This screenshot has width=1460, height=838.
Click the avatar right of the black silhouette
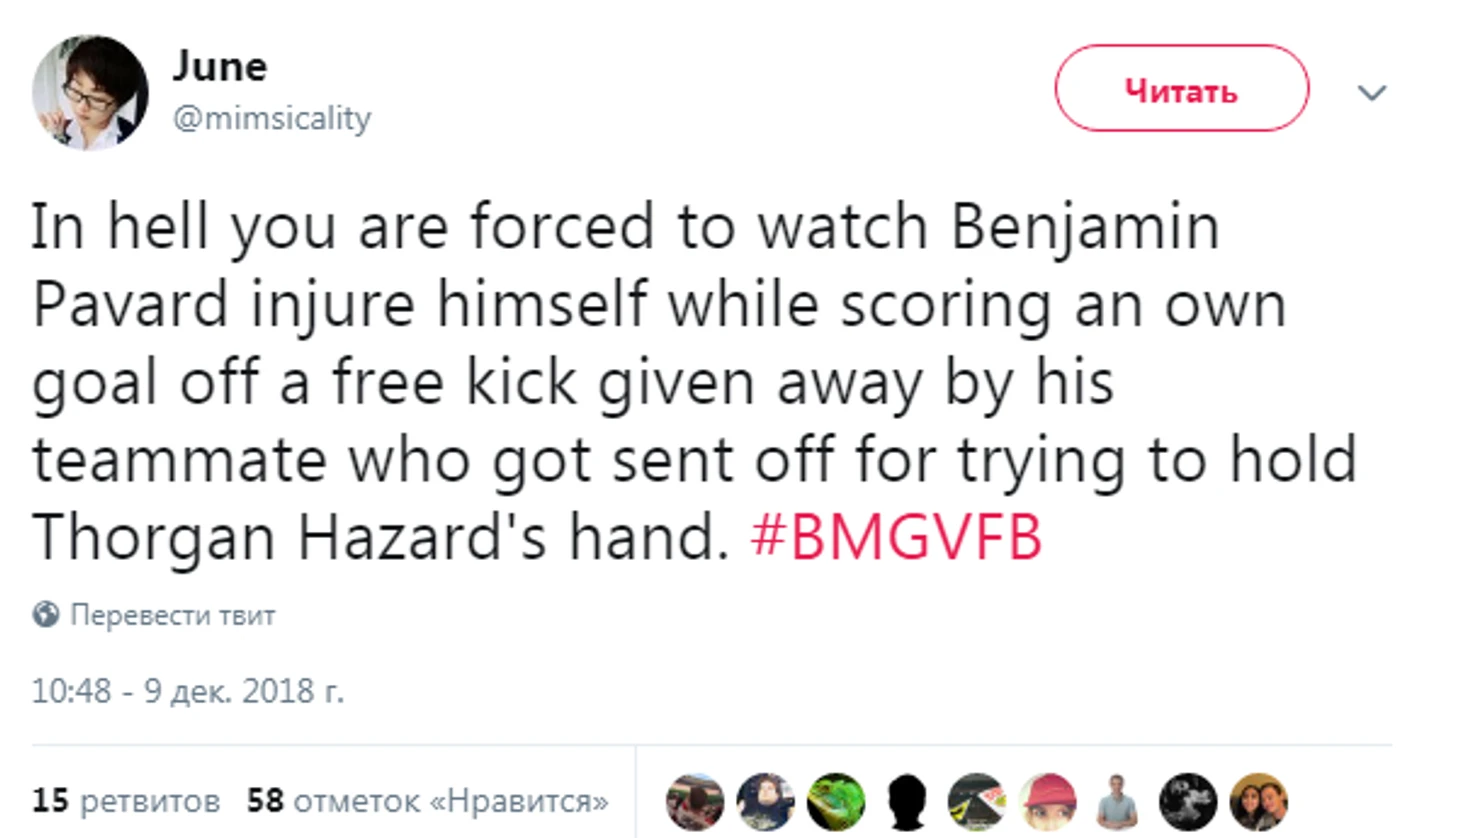pos(977,801)
